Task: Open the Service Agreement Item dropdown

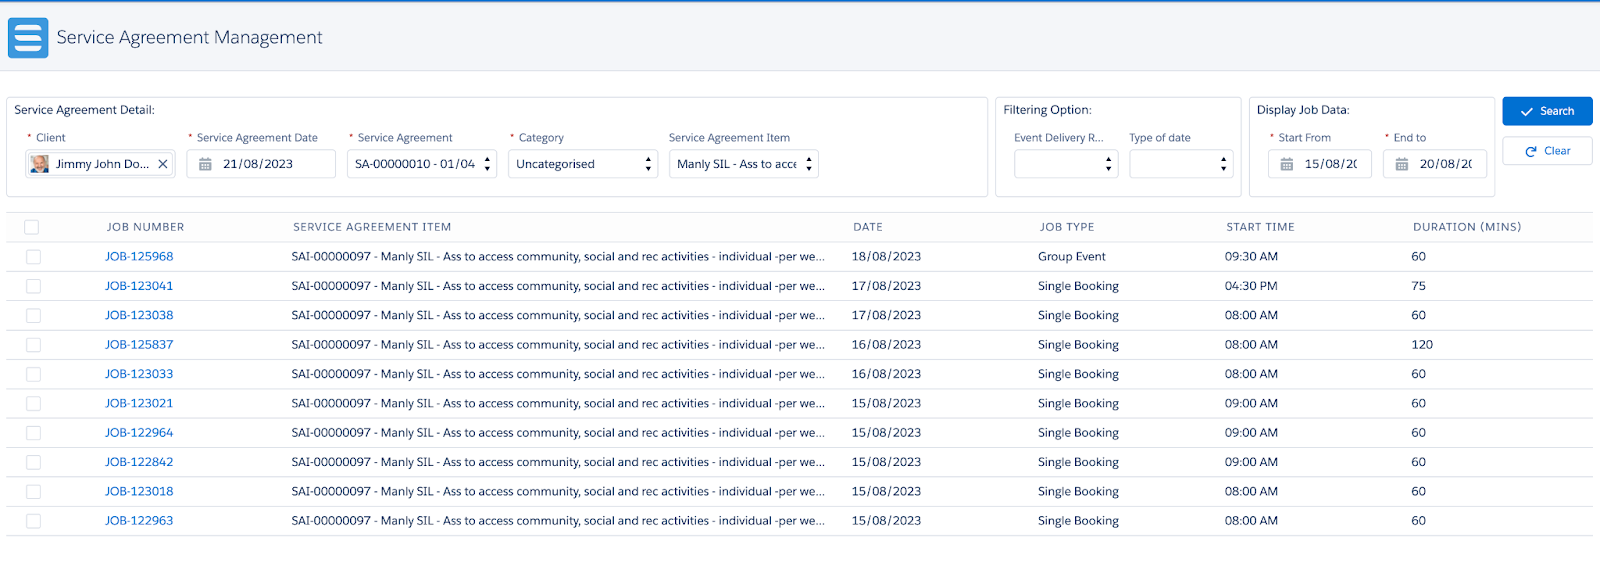Action: tap(744, 164)
